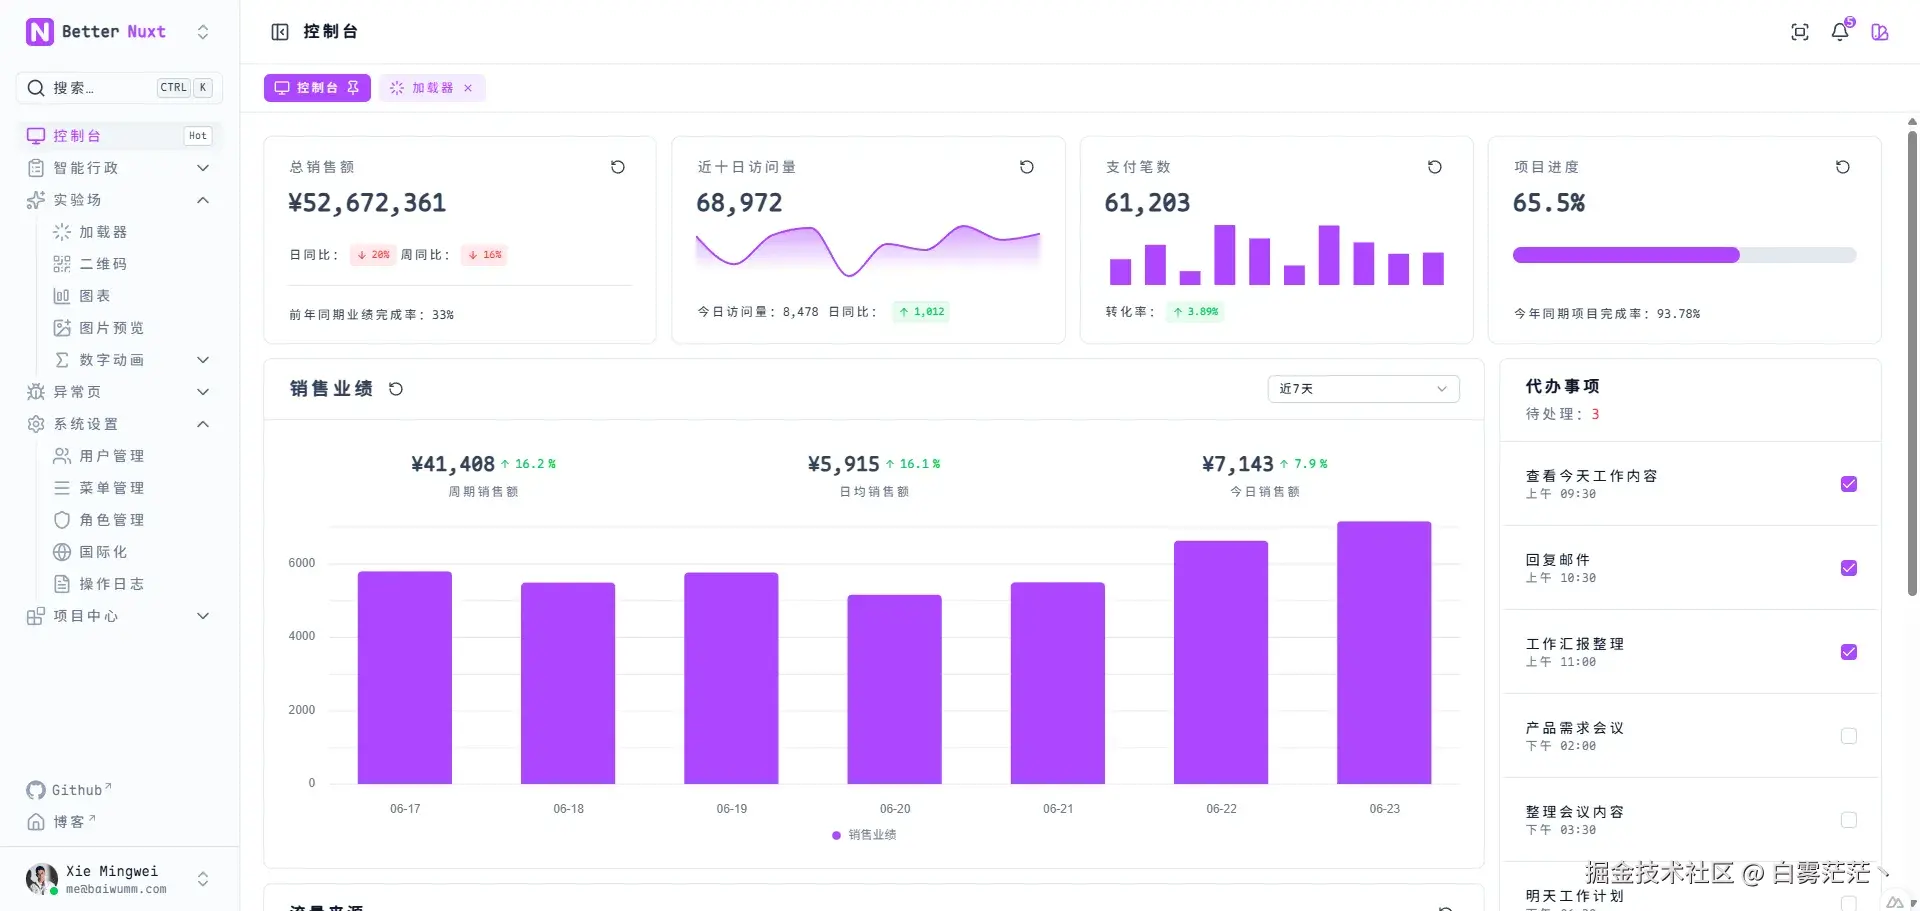Image resolution: width=1920 pixels, height=911 pixels.
Task: Uncheck 查看今天工作内容 todo
Action: [x=1849, y=484]
